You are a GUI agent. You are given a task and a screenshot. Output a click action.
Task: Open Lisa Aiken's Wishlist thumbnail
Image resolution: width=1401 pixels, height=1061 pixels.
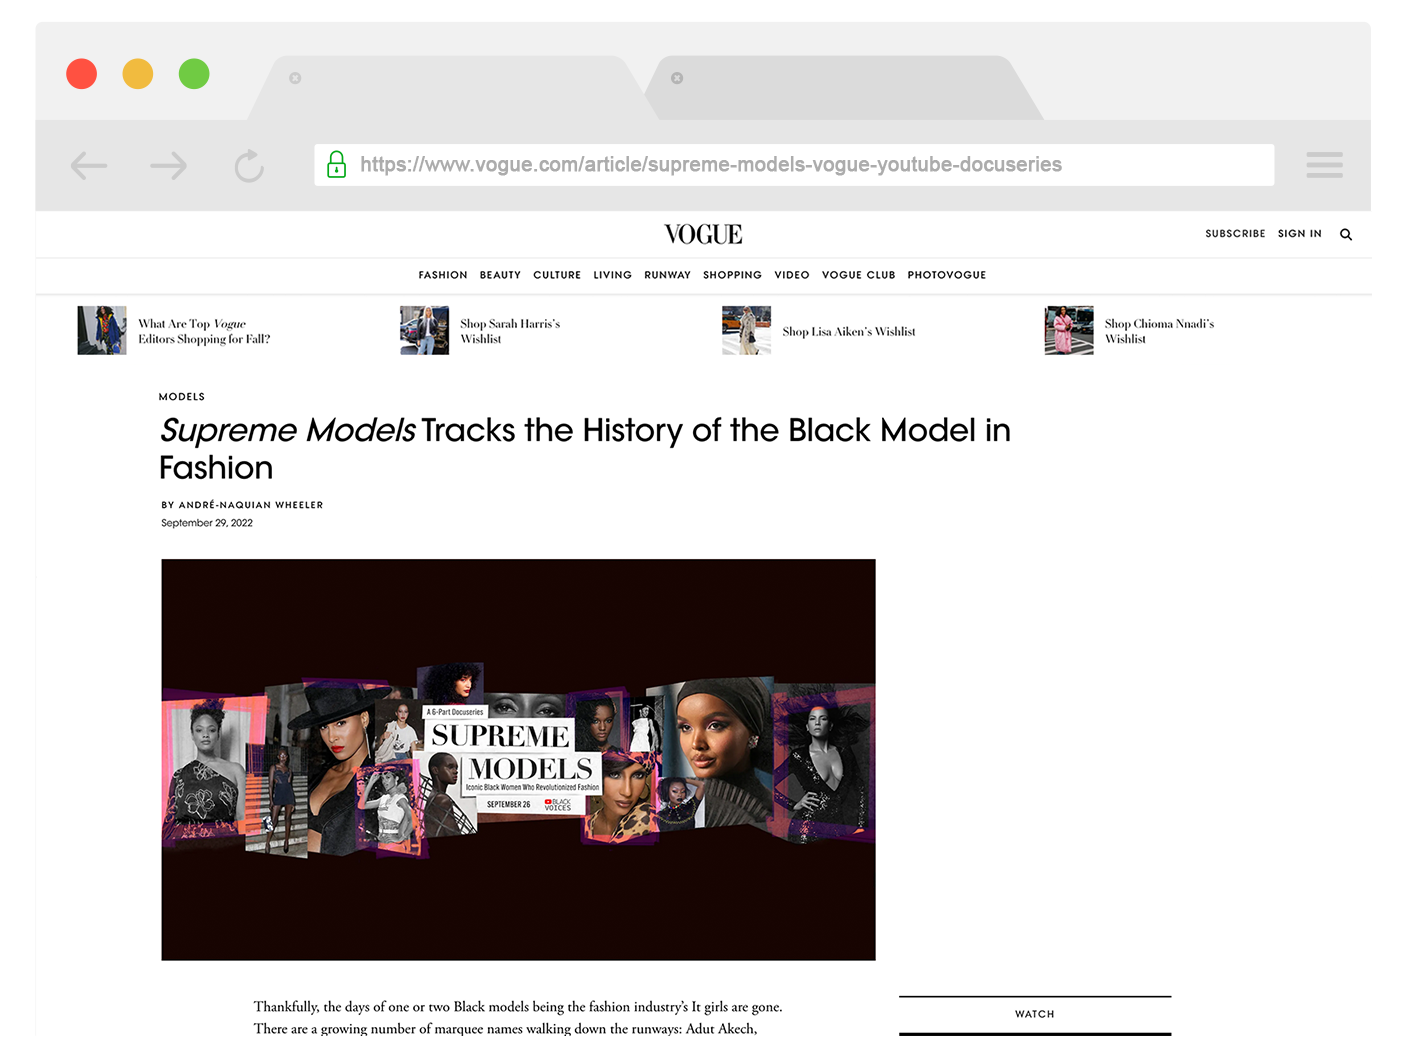(746, 331)
